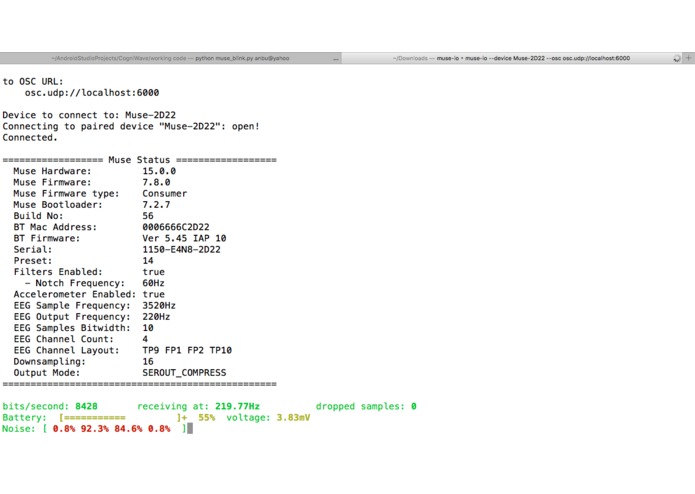
Task: Click Notch Frequency value 60Hz
Action: coord(153,283)
